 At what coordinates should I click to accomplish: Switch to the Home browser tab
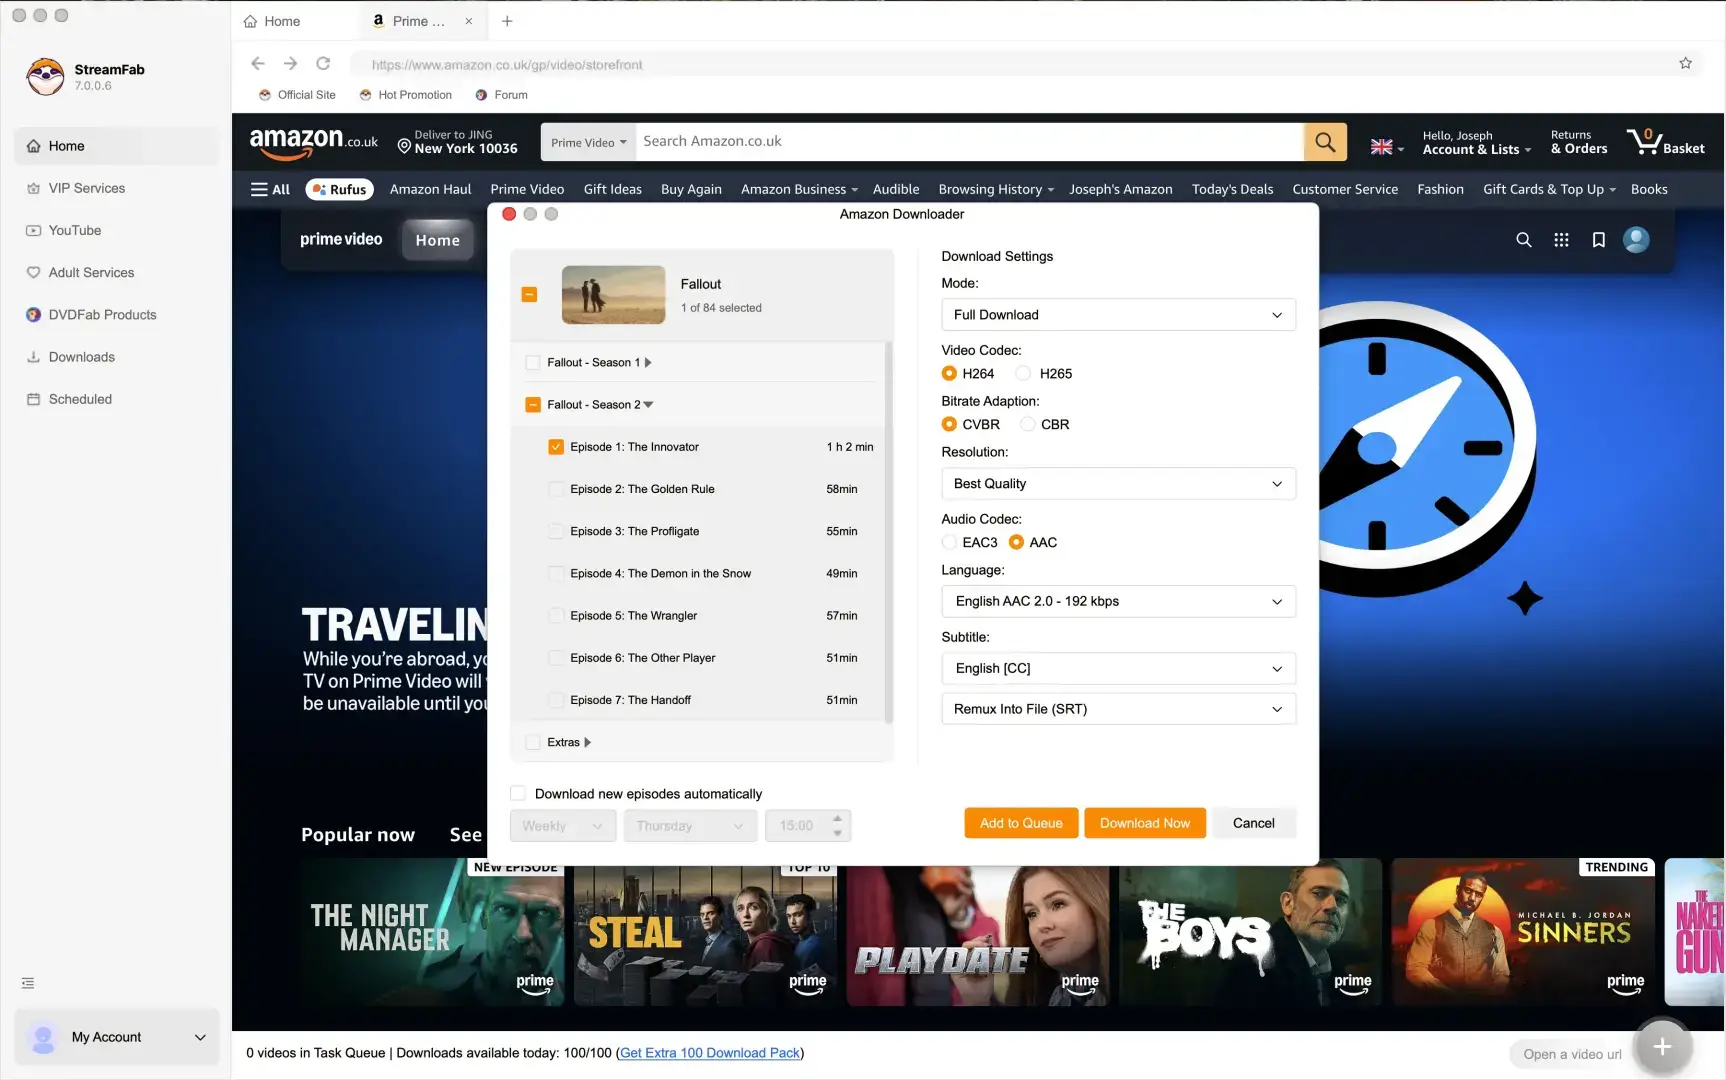pyautogui.click(x=272, y=21)
